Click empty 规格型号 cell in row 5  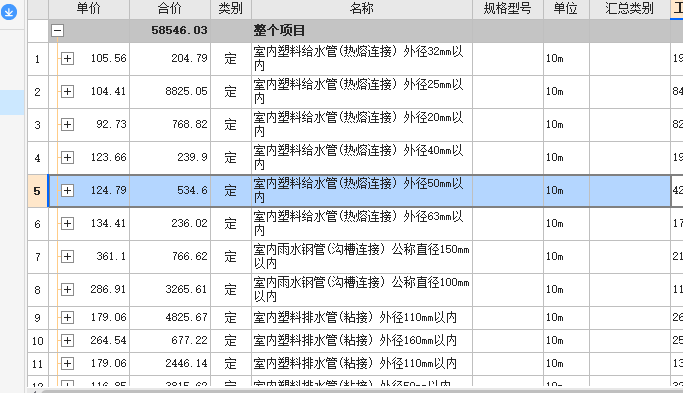tap(508, 190)
